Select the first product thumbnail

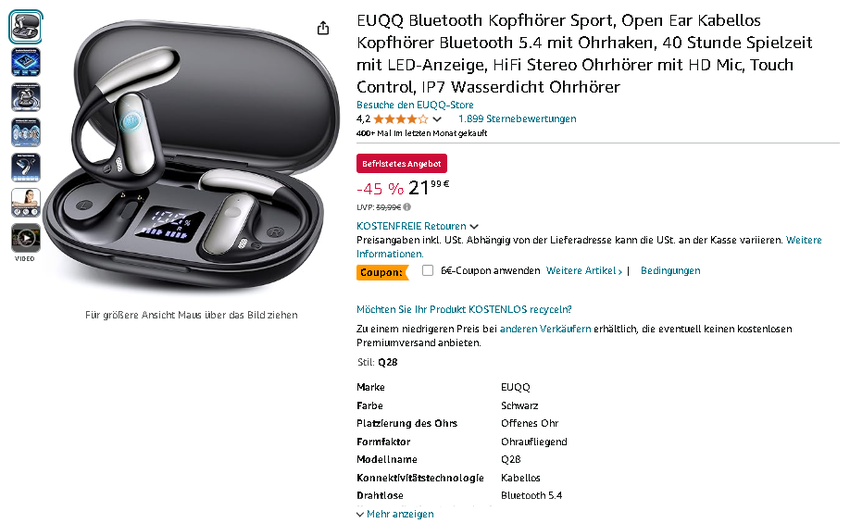coord(25,27)
